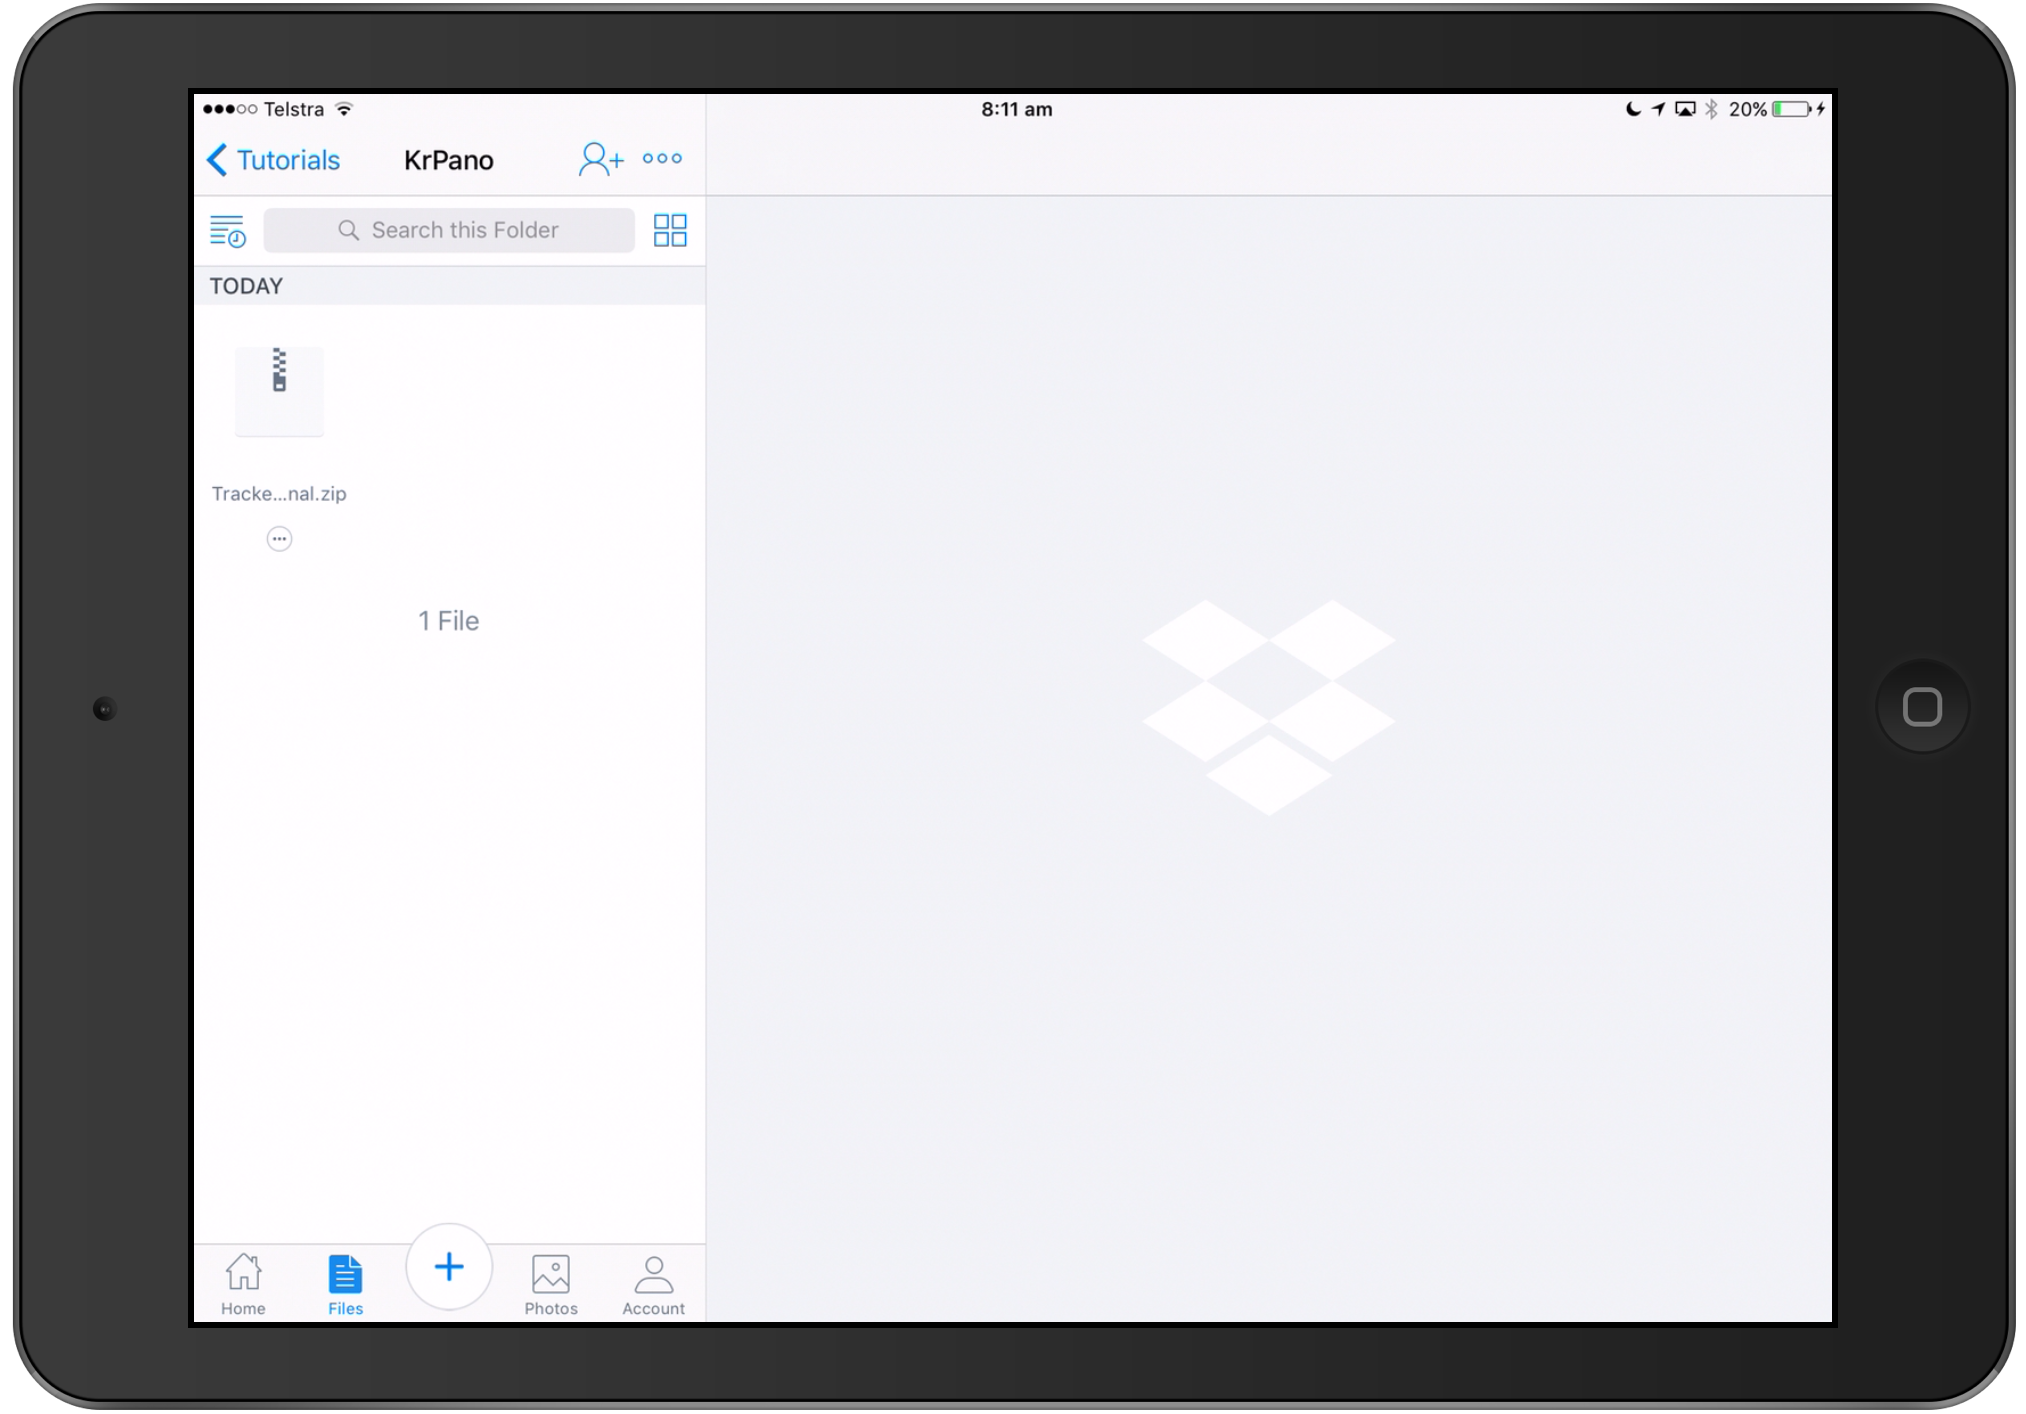The height and width of the screenshot is (1414, 2026).
Task: Tap the plus add button
Action: 449,1267
